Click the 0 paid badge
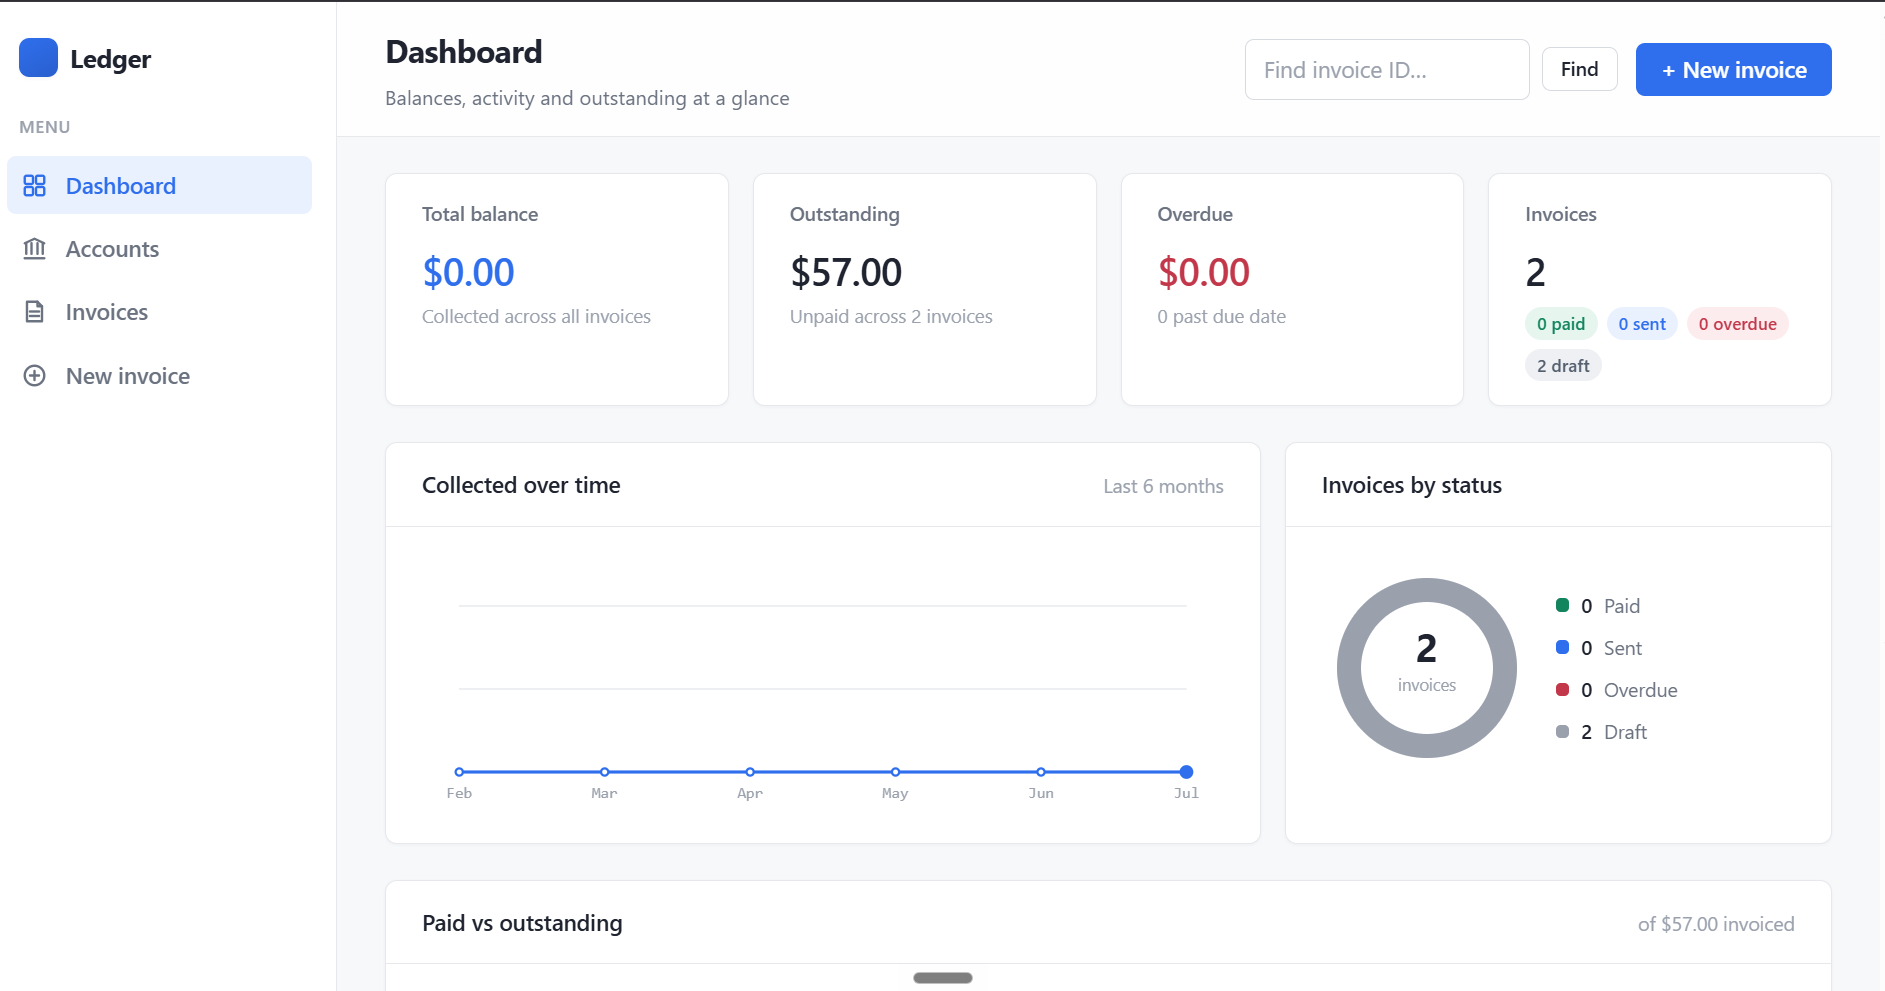Viewport: 1885px width, 991px height. [1561, 324]
